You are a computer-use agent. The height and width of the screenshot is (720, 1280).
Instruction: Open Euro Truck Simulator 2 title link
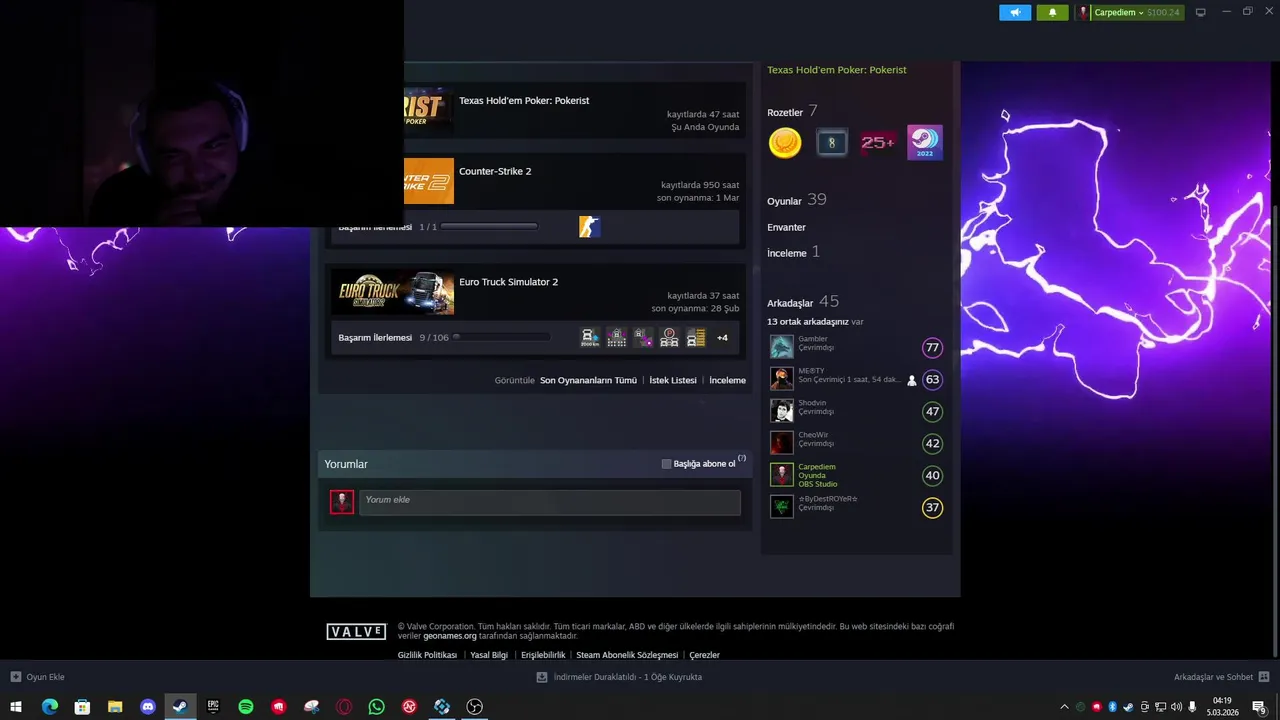pos(508,282)
